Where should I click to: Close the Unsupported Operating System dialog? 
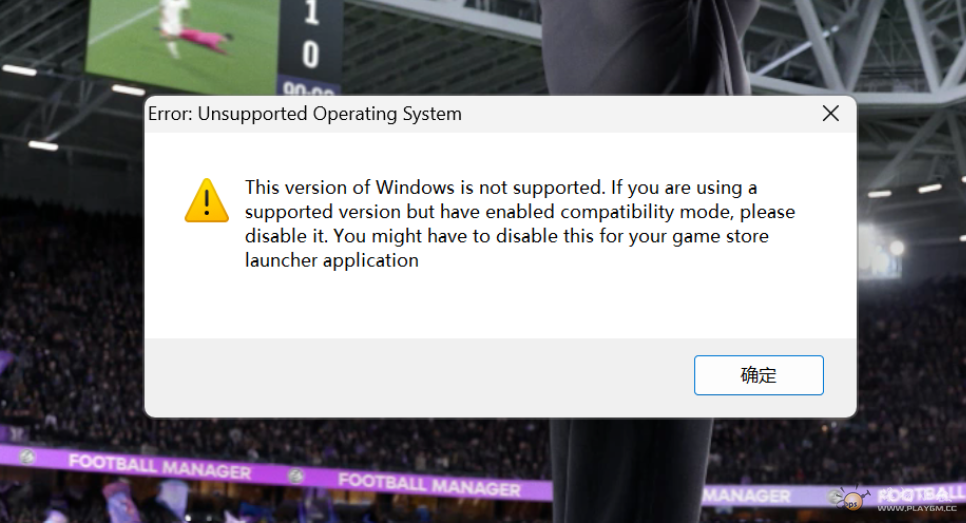[x=830, y=113]
